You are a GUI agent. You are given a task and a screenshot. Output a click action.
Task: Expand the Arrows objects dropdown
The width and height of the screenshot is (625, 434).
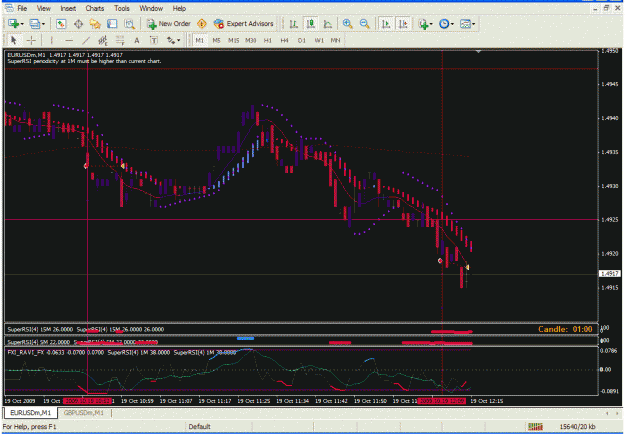pos(178,40)
